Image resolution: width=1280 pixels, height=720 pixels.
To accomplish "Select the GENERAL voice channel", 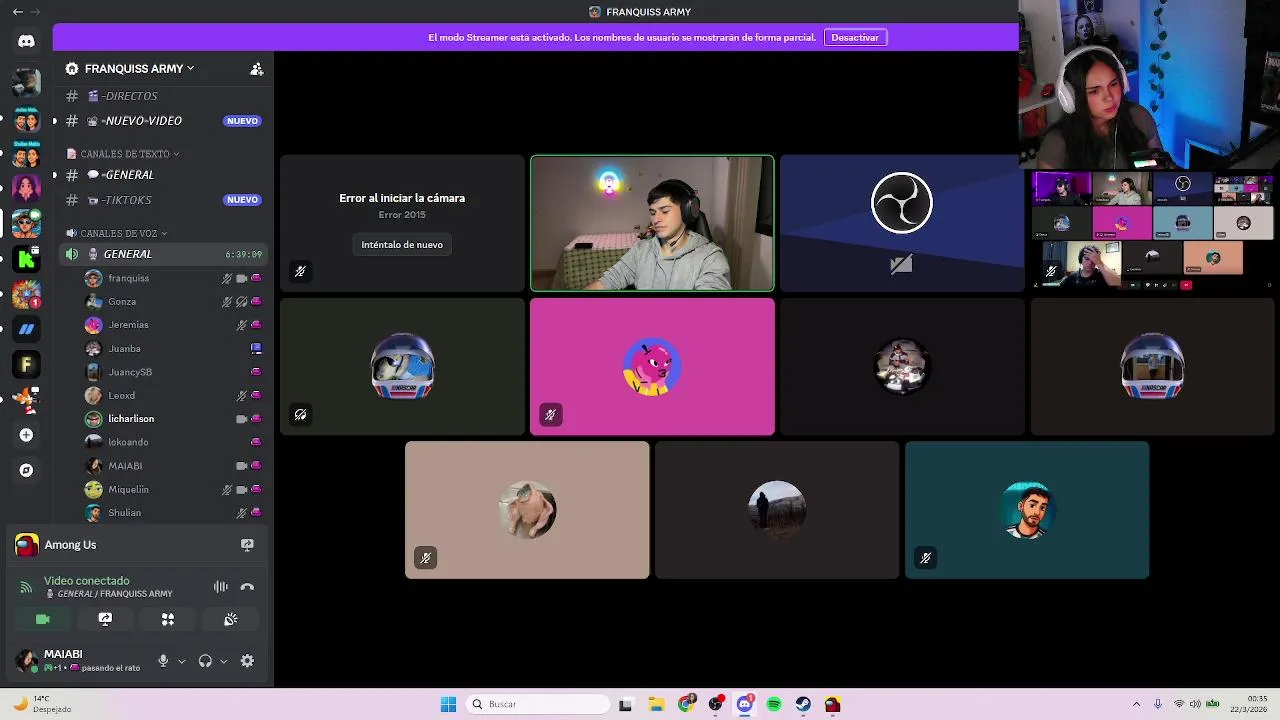I will (164, 254).
